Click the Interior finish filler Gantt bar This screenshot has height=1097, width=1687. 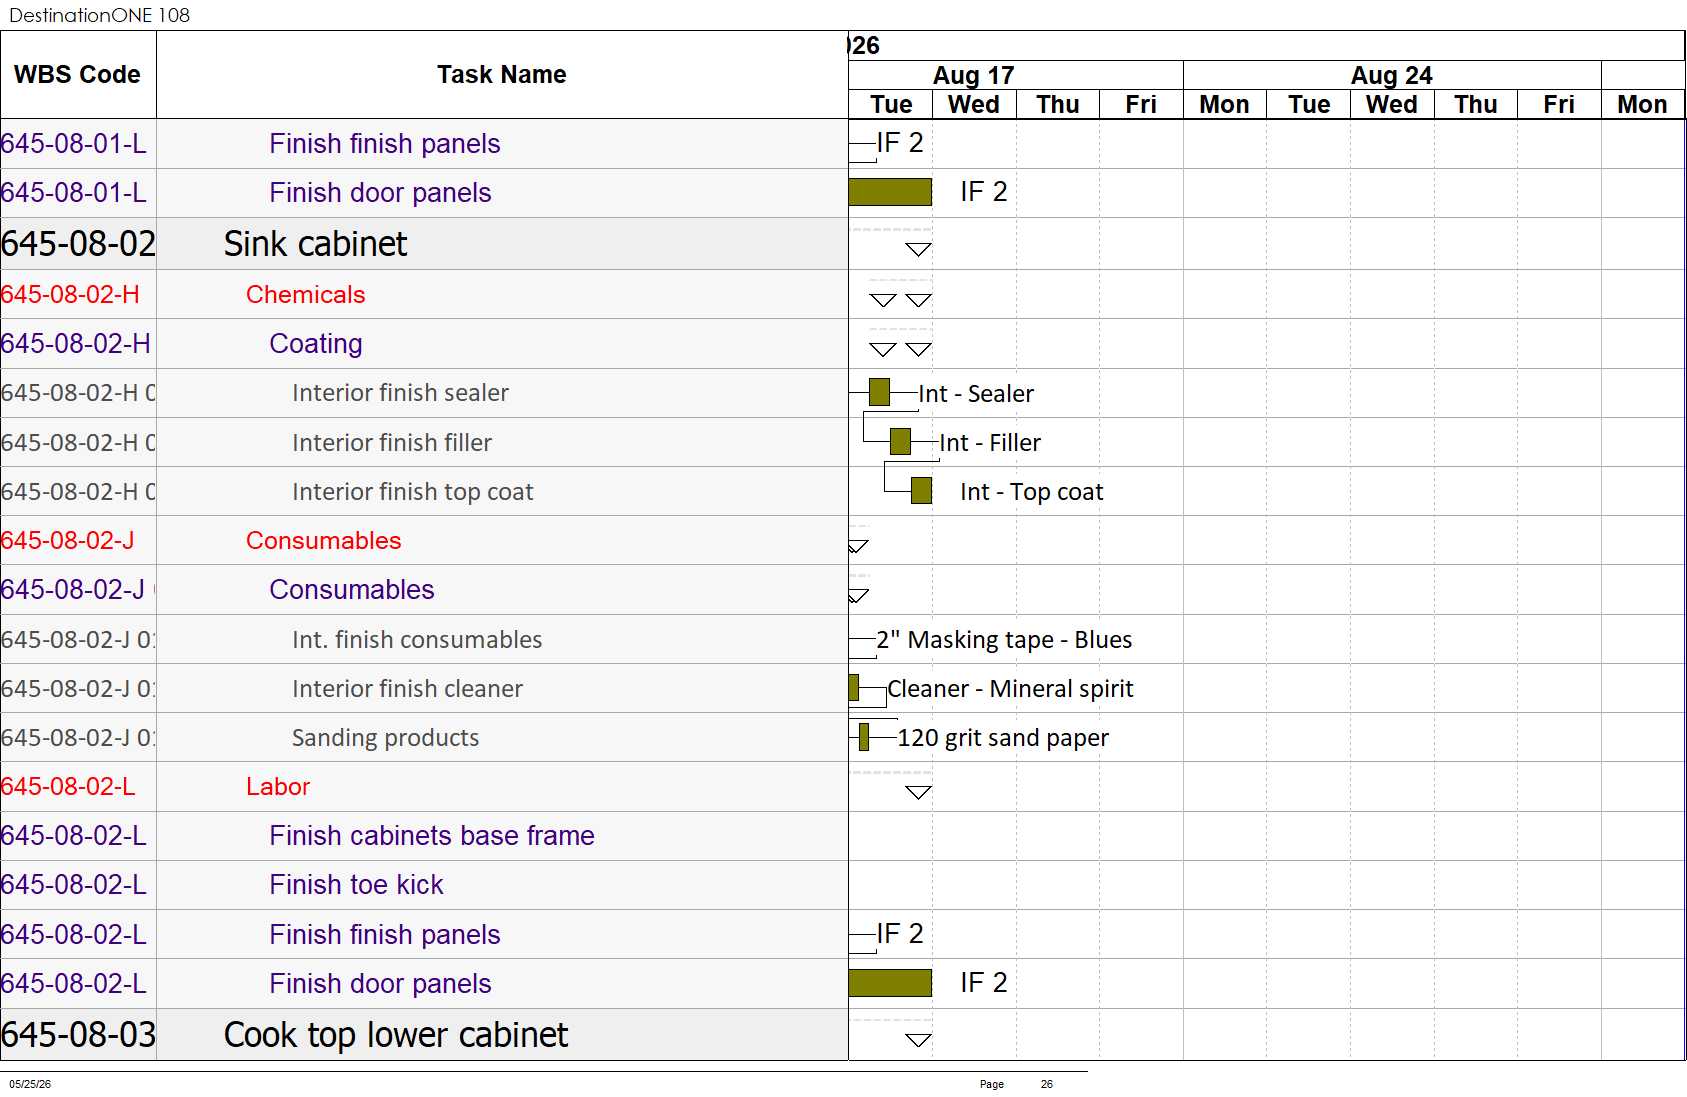[900, 441]
